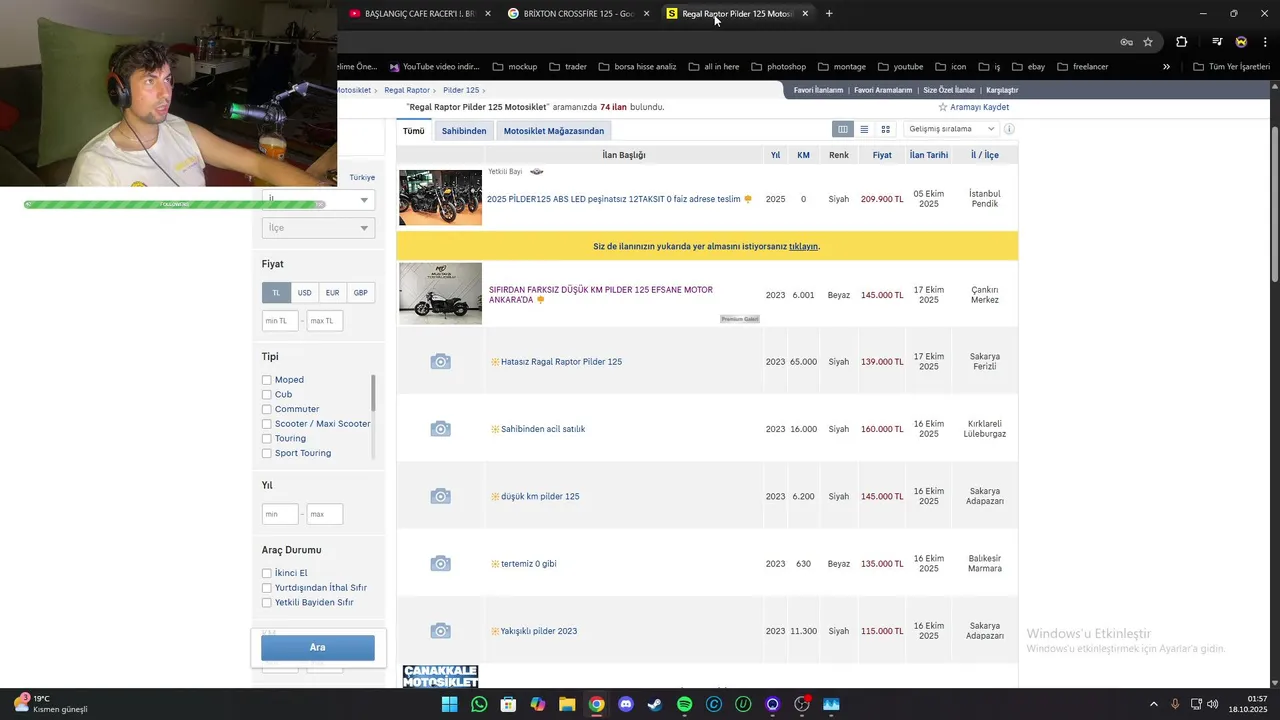1280x720 pixels.
Task: Open the Chrome extensions puzzle icon
Action: 1182,42
